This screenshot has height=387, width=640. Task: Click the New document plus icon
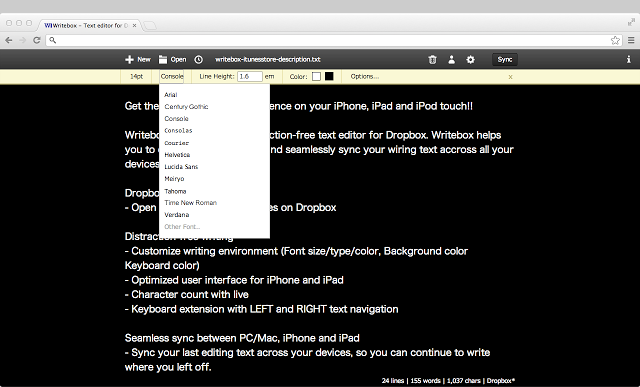[x=129, y=60]
